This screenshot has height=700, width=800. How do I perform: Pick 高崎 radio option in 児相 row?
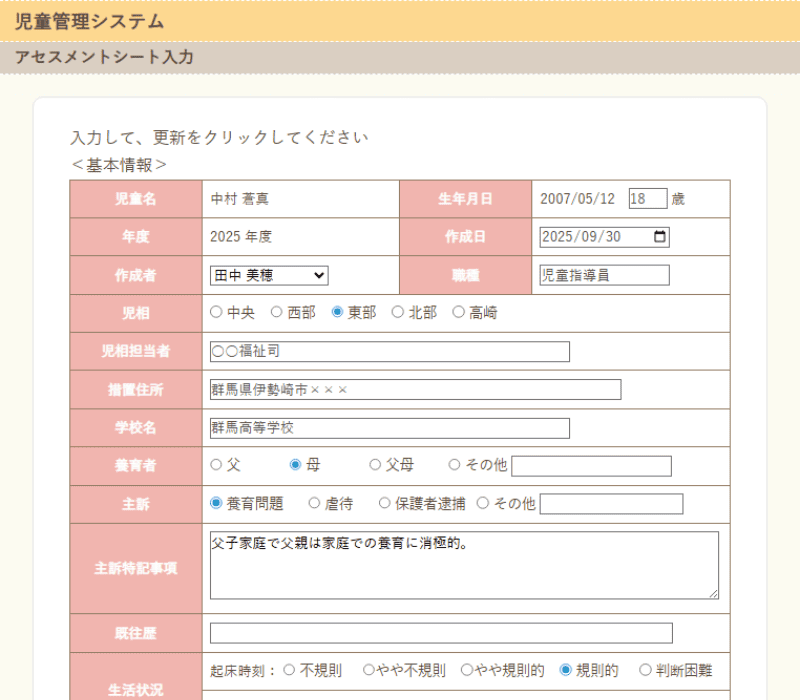459,312
